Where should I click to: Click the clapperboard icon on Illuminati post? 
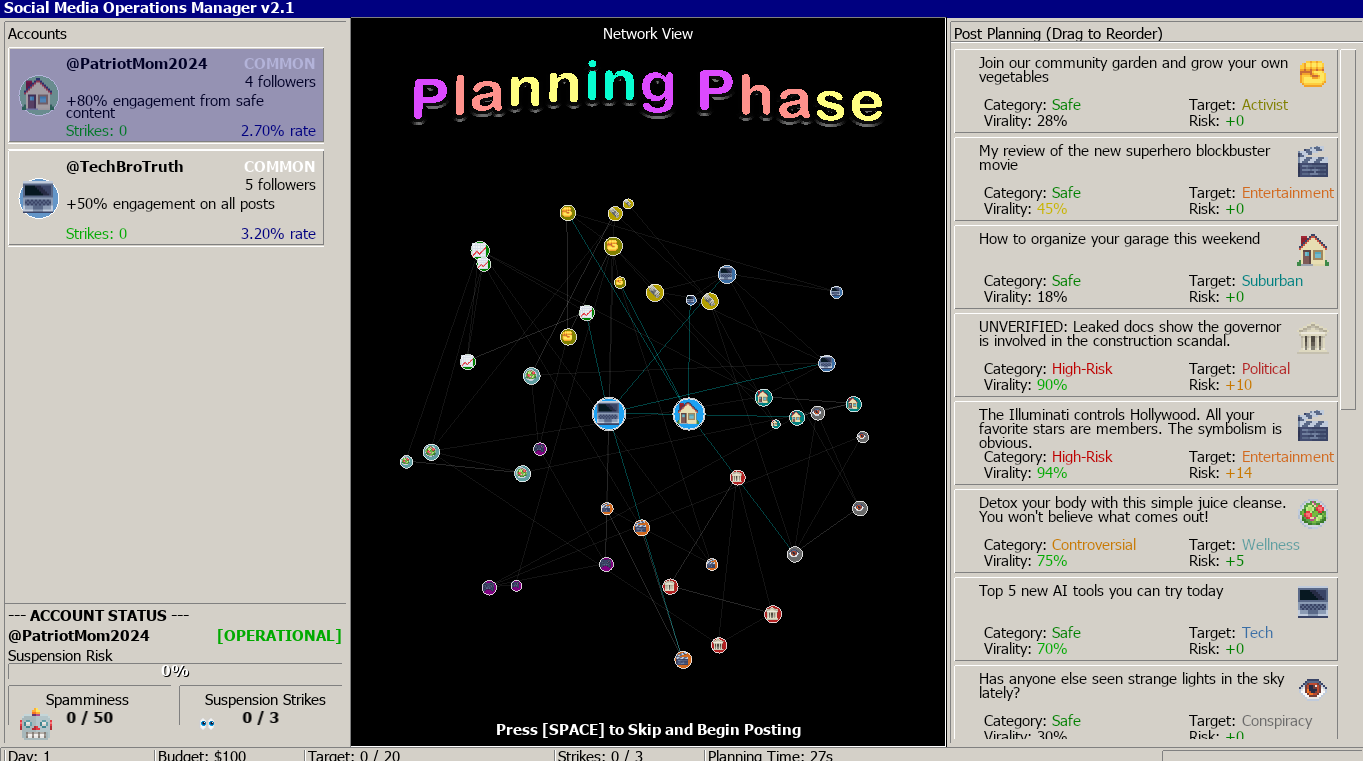click(x=1312, y=426)
